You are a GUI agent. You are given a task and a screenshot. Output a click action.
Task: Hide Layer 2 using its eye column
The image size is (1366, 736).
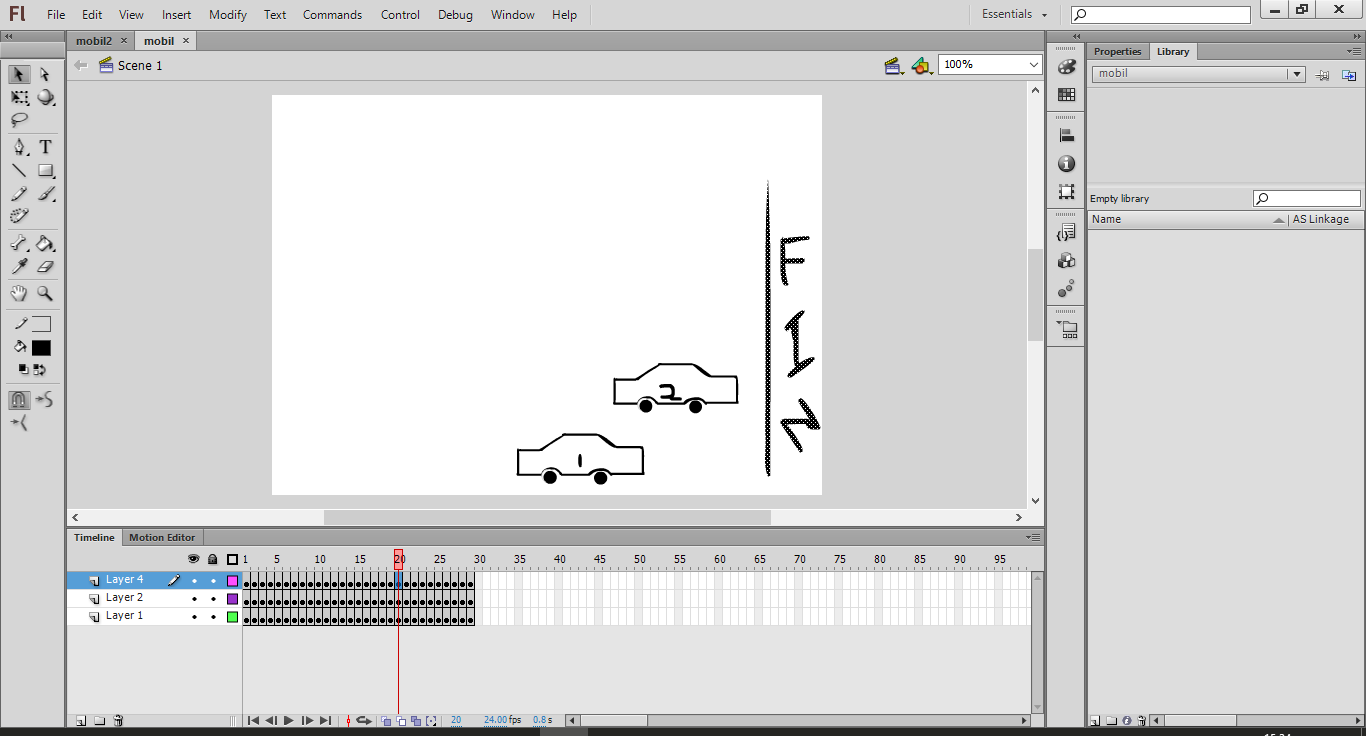tap(193, 598)
